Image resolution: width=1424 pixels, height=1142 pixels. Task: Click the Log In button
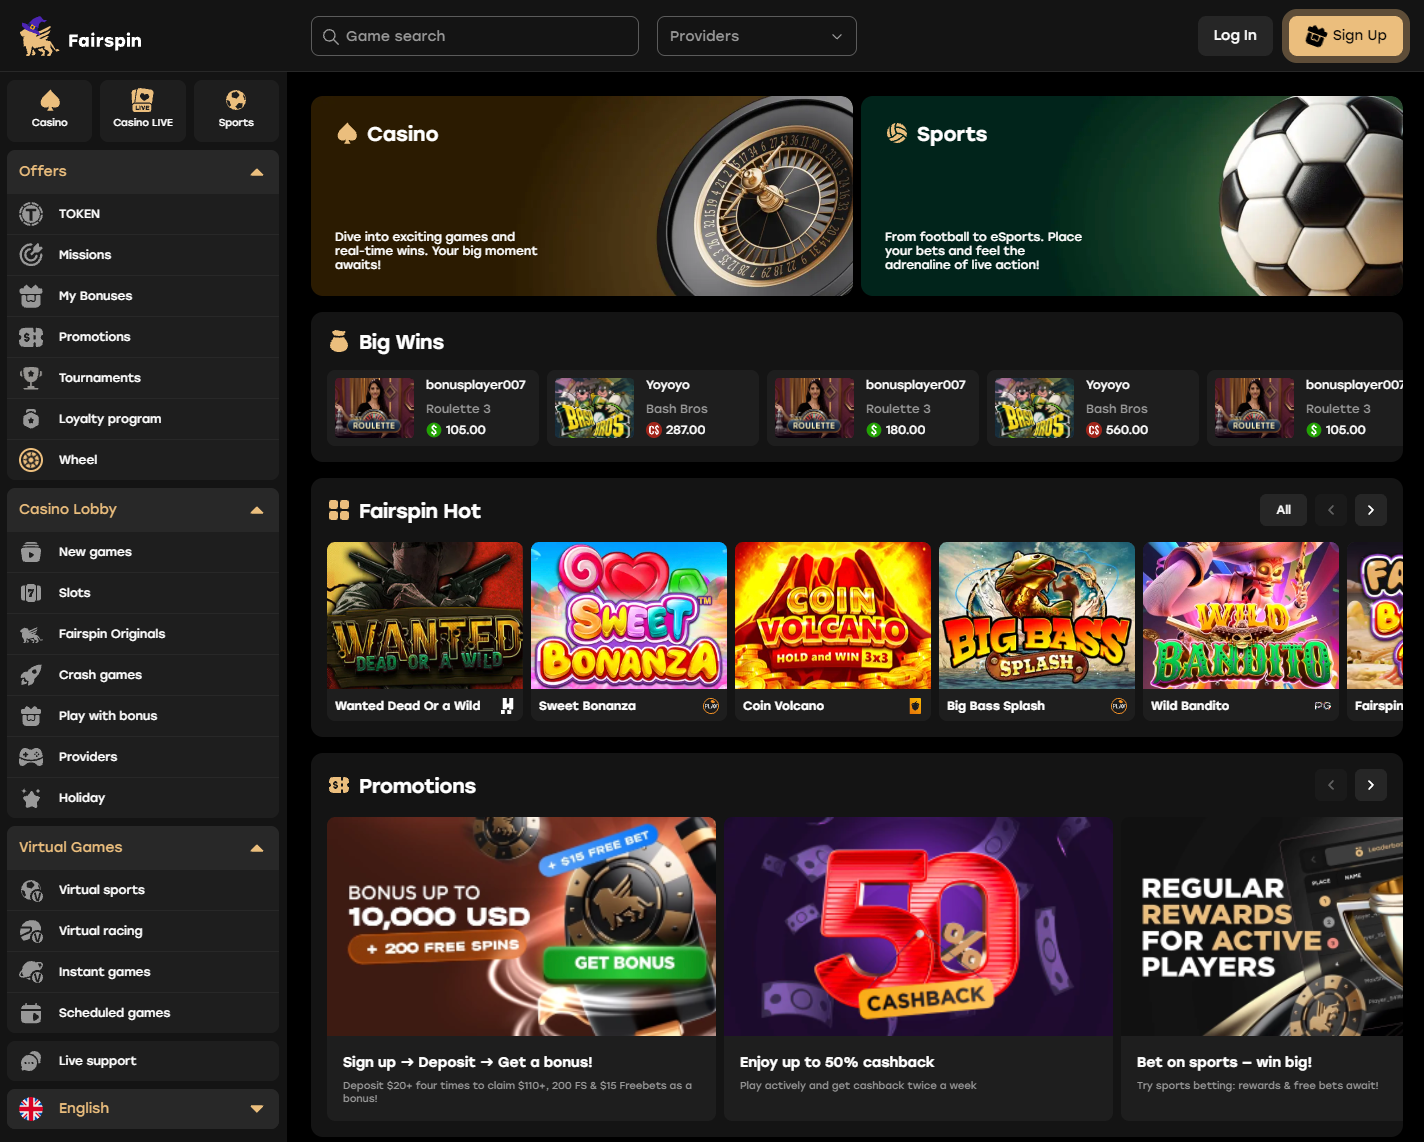1234,36
